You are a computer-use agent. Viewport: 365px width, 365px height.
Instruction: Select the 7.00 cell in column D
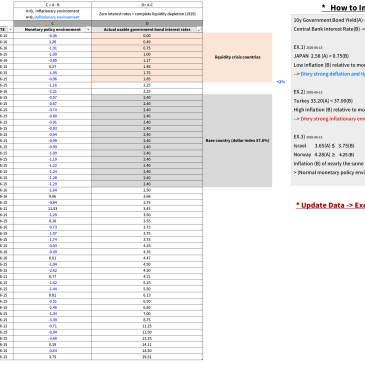147,313
